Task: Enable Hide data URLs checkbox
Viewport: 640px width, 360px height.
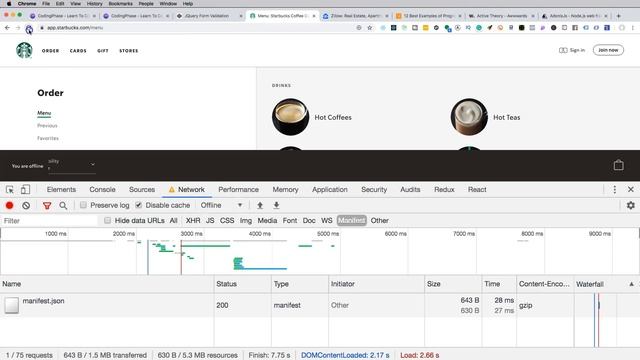Action: tap(107, 220)
